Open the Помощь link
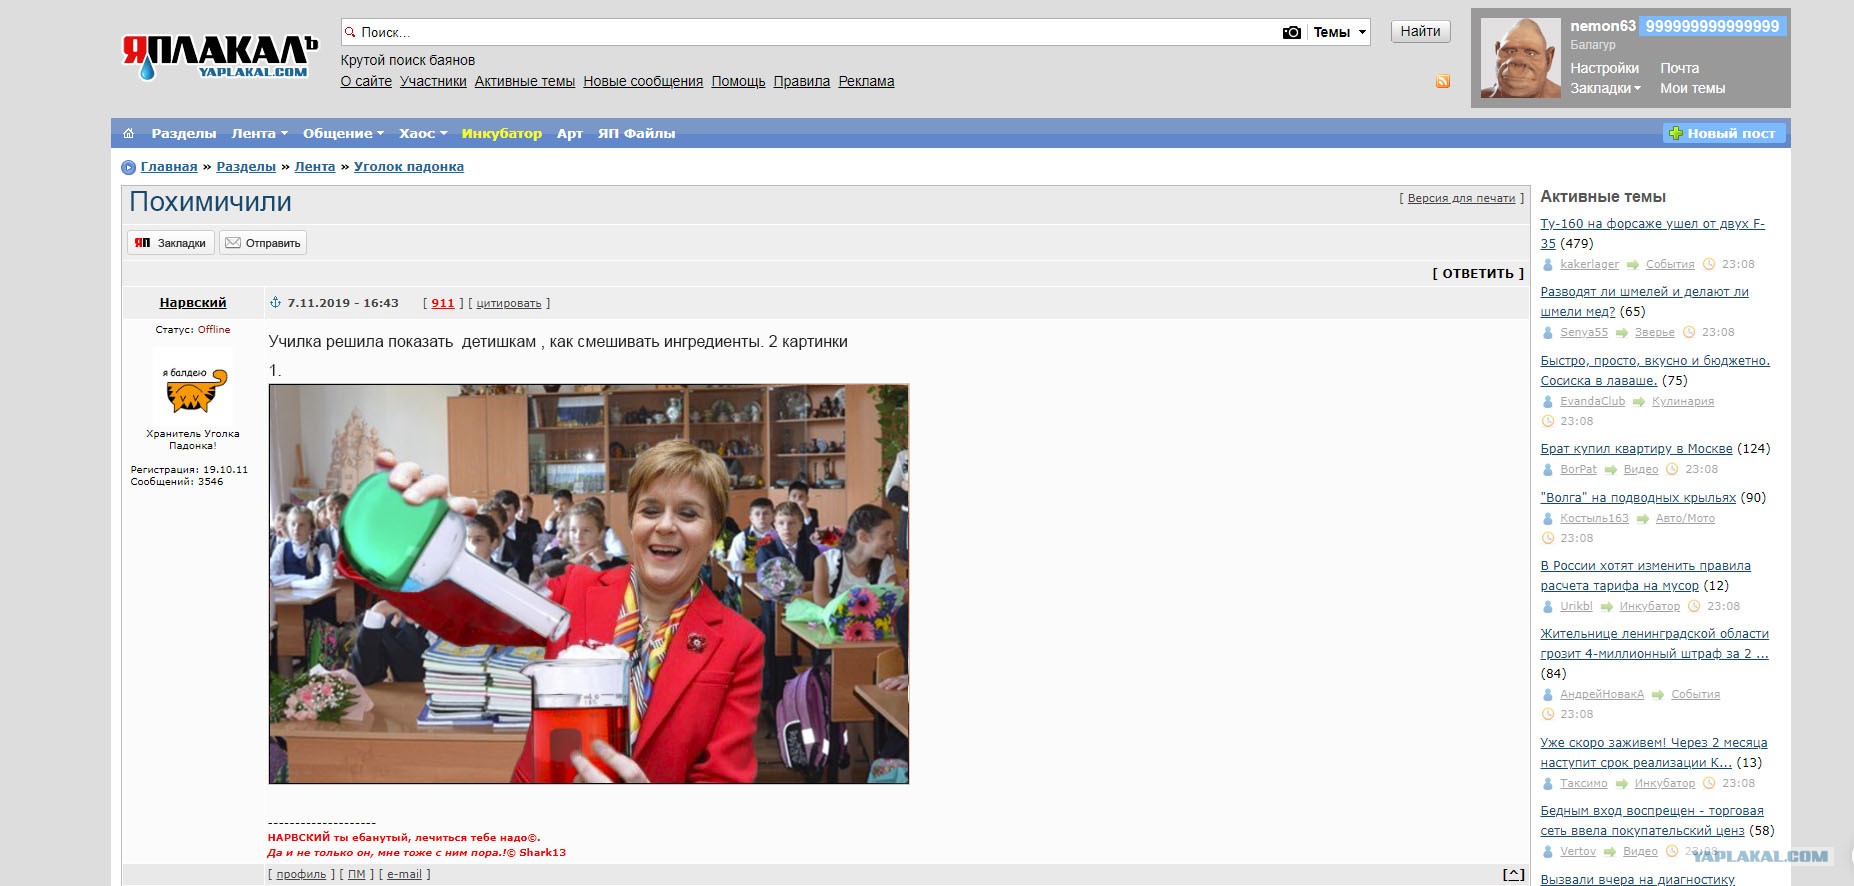The height and width of the screenshot is (886, 1854). pos(738,81)
